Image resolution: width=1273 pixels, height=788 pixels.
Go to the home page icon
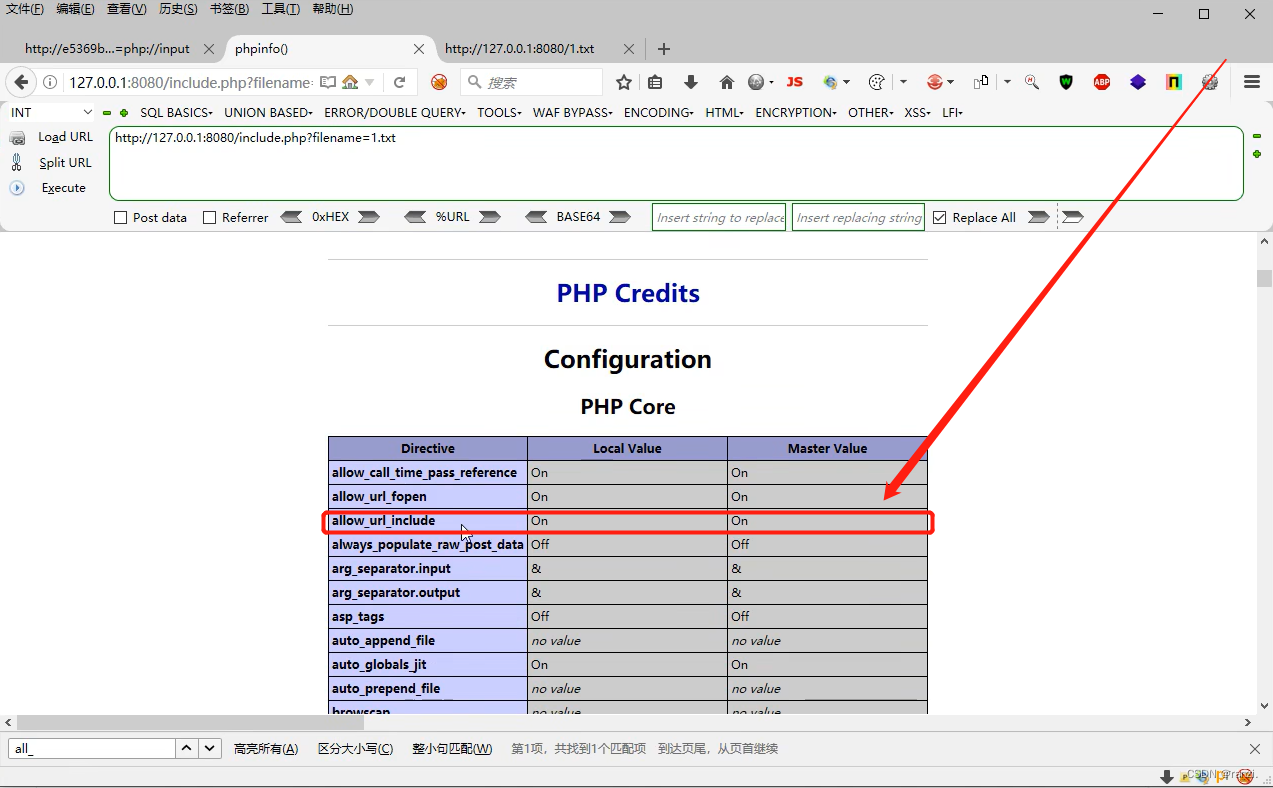pyautogui.click(x=727, y=82)
